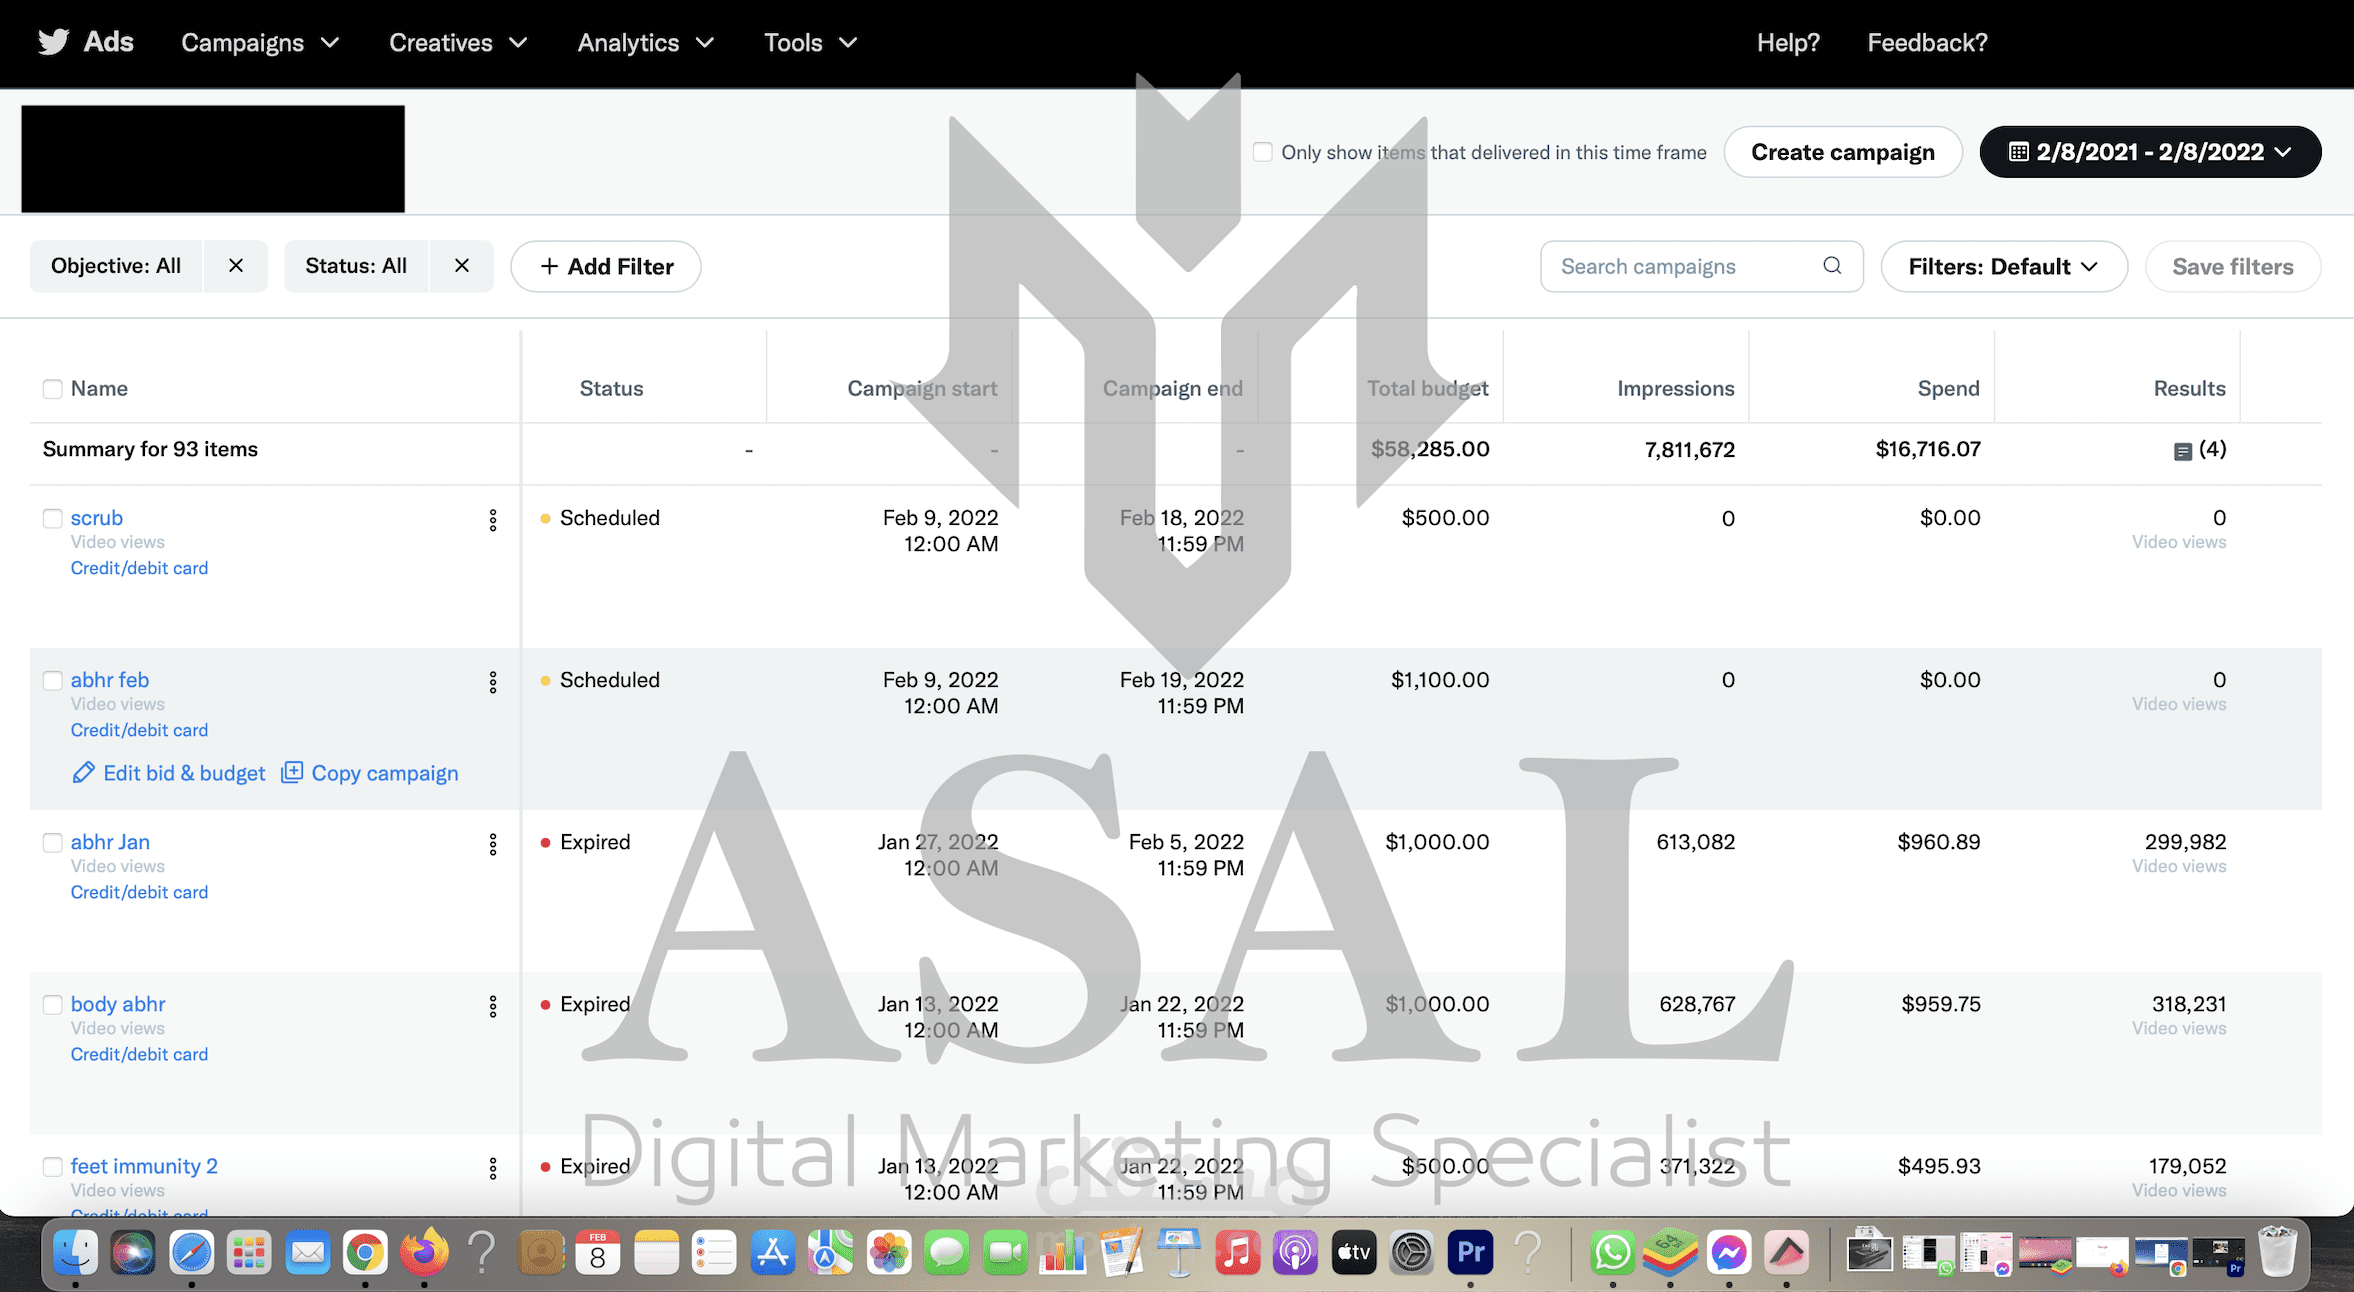The image size is (2354, 1292).
Task: Open the three-dot menu for abhr Jan
Action: tap(493, 844)
